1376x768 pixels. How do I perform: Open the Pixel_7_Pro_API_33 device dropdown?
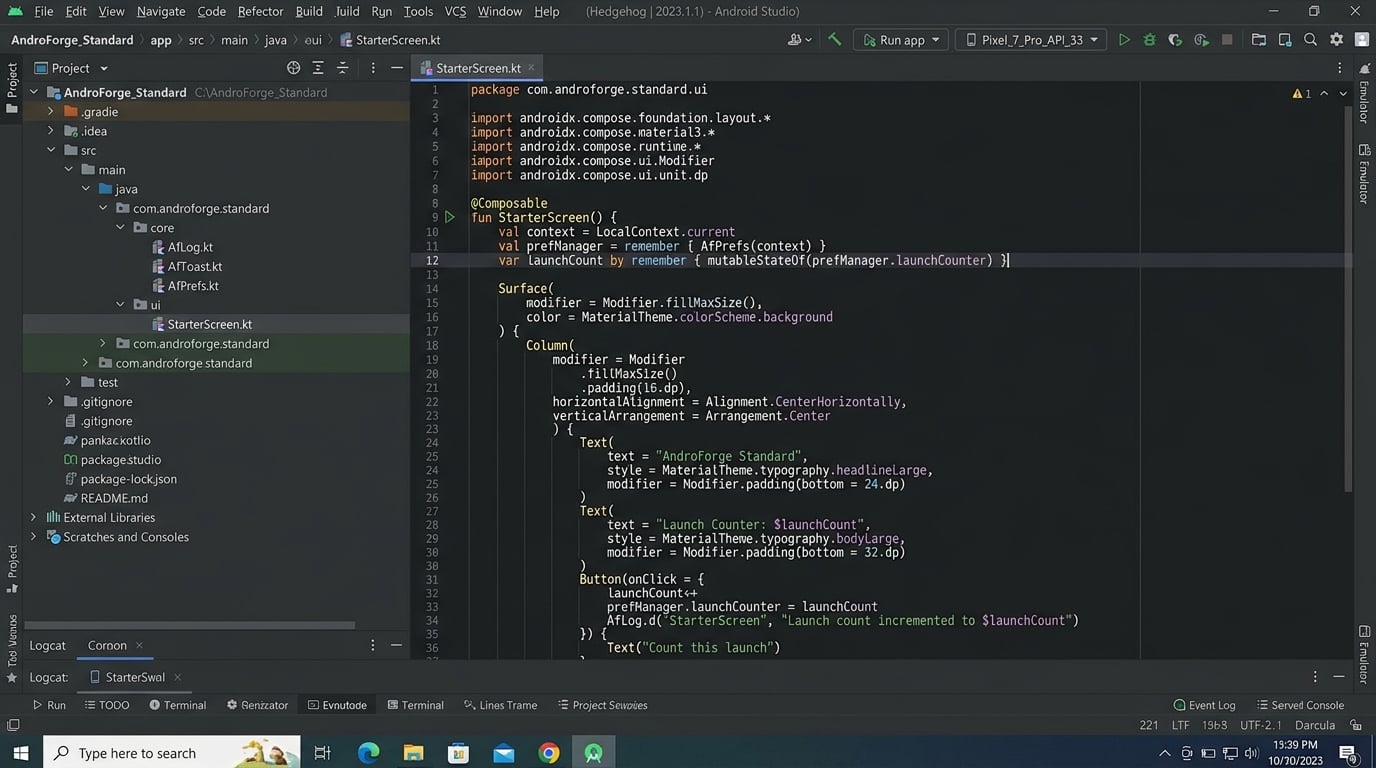[1031, 40]
